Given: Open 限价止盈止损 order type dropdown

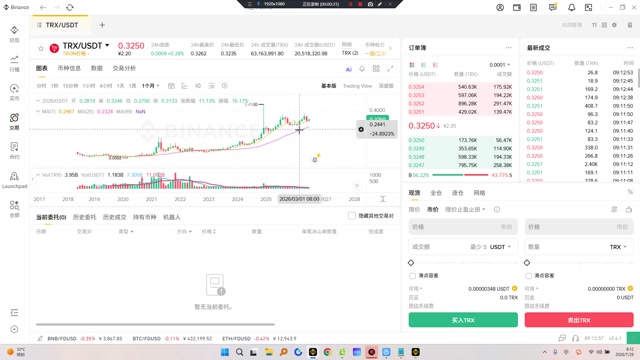Looking at the screenshot, I should (465, 209).
